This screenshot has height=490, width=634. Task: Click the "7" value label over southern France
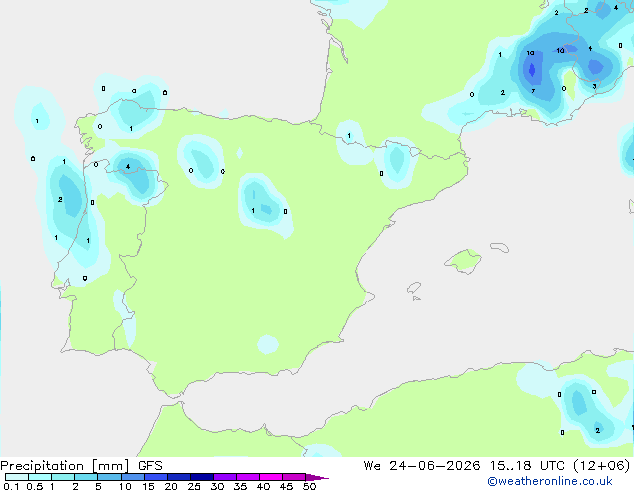coord(533,91)
